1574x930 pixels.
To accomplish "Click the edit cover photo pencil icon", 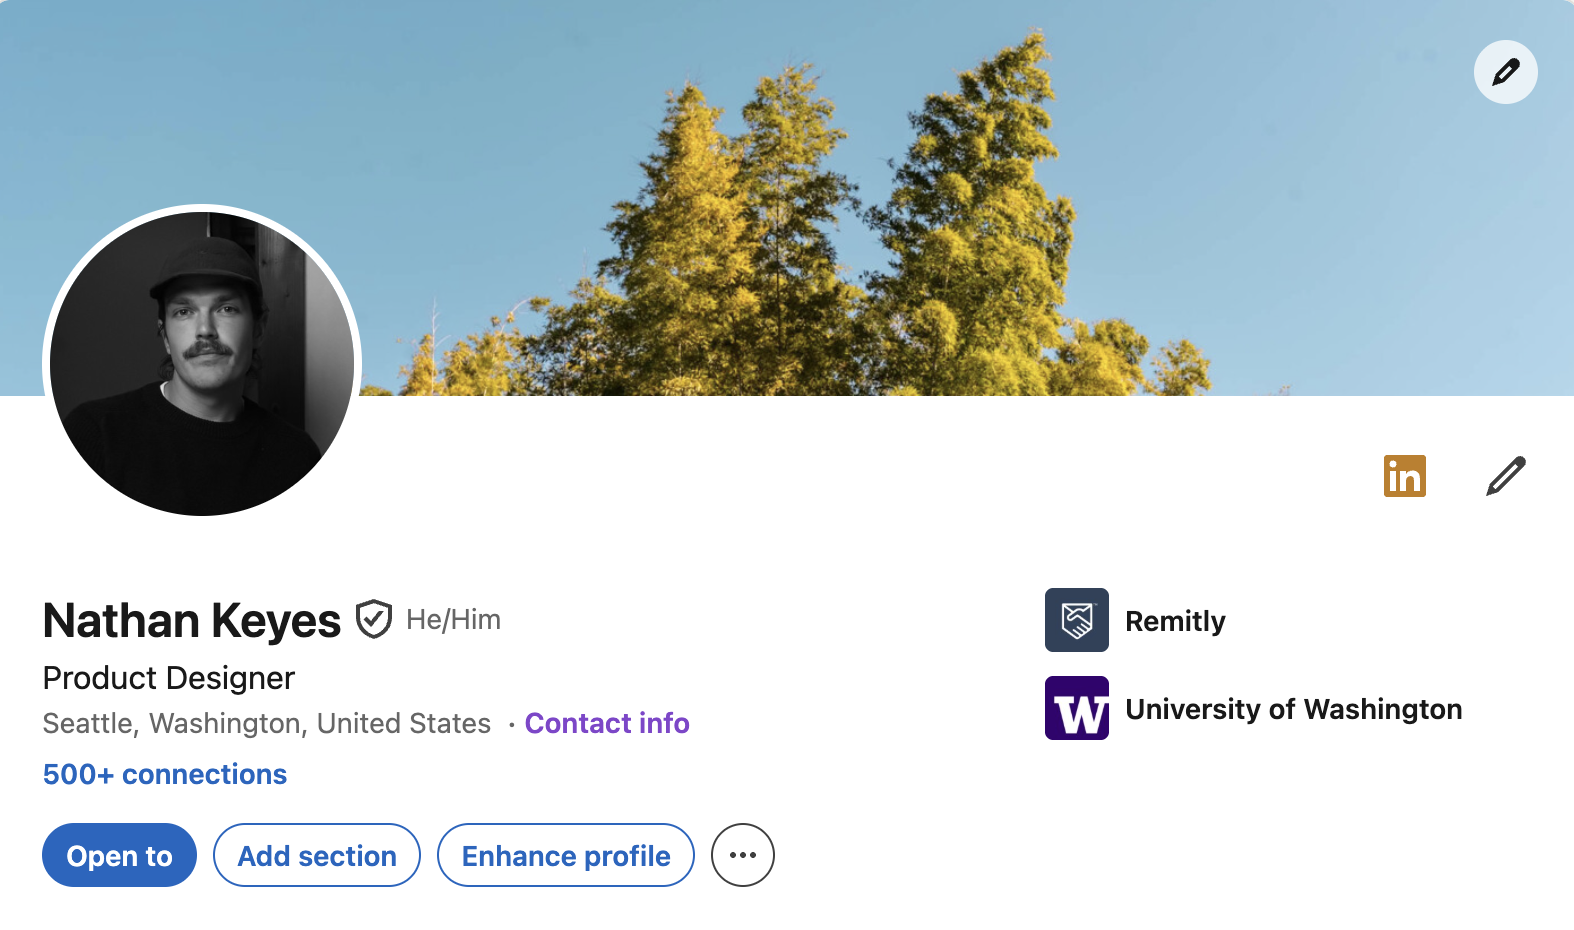I will point(1505,72).
